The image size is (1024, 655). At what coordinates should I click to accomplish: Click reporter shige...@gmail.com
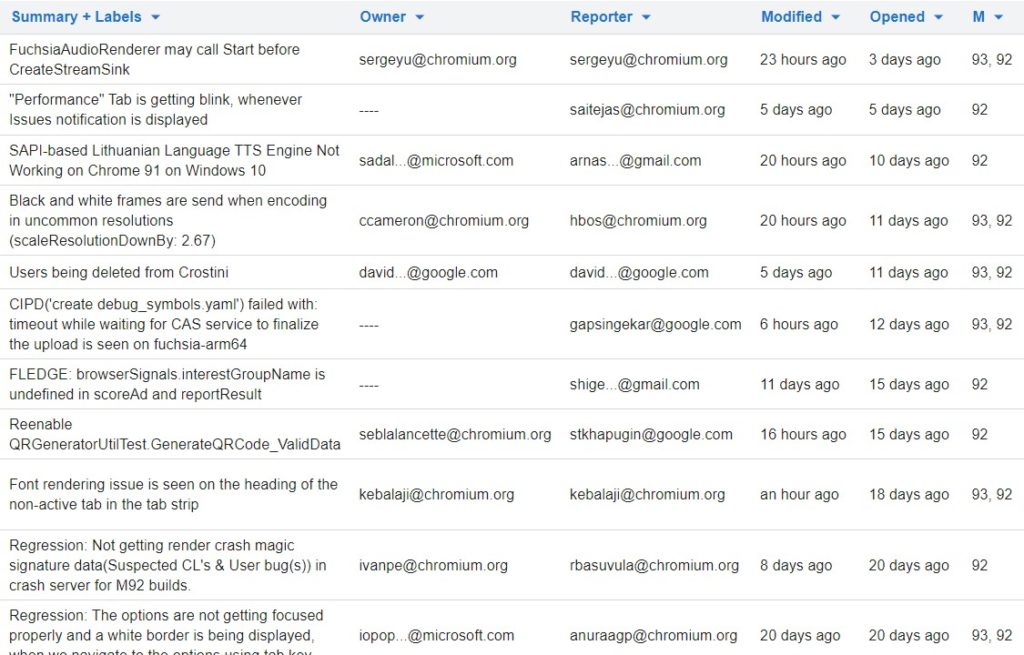point(635,385)
